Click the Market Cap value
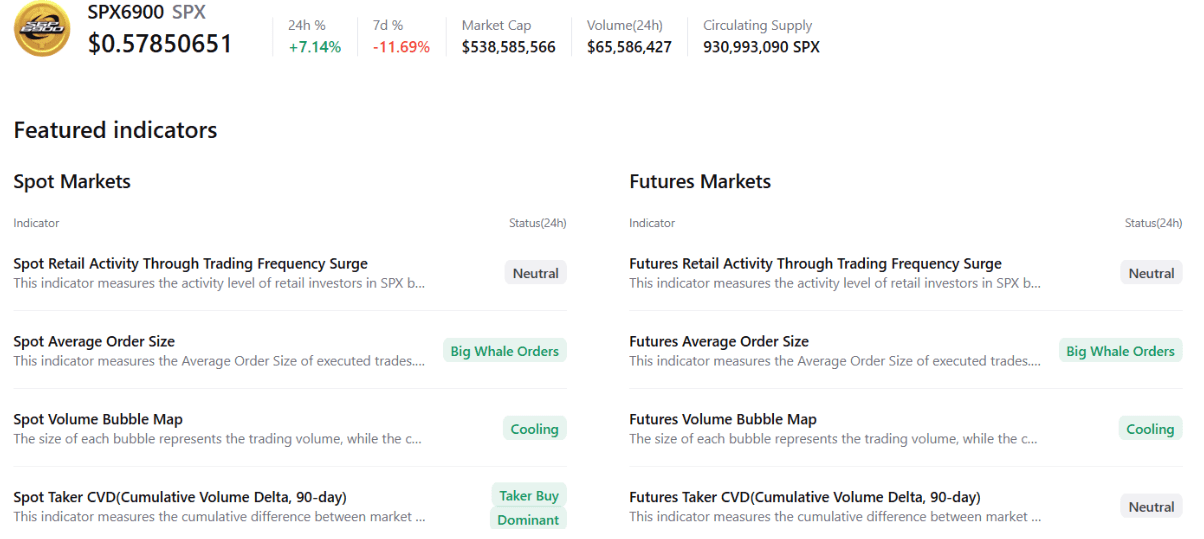 click(x=508, y=47)
